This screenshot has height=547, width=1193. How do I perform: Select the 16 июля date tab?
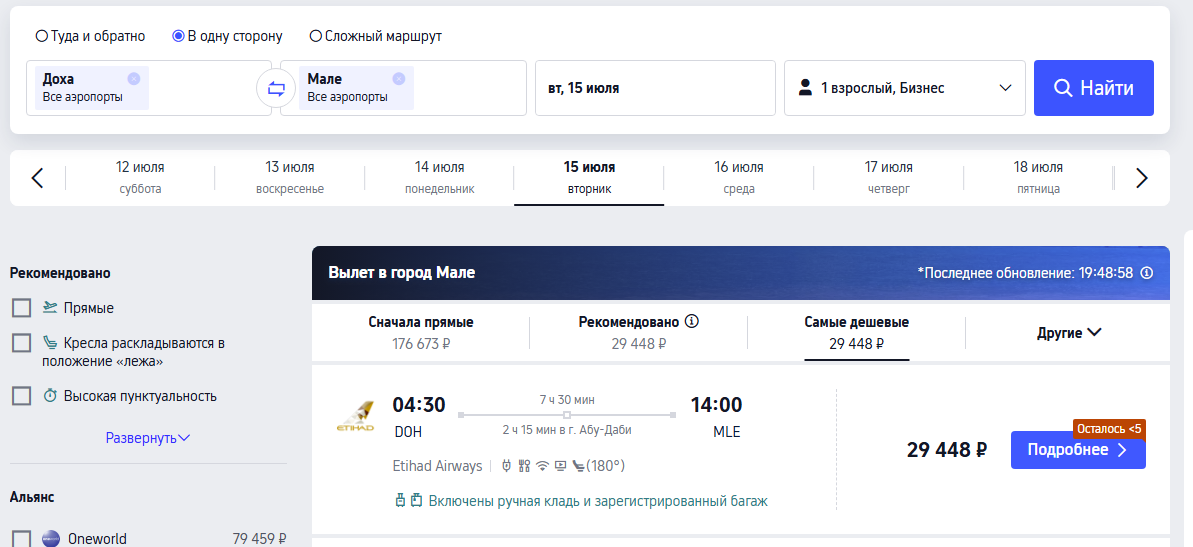(739, 178)
